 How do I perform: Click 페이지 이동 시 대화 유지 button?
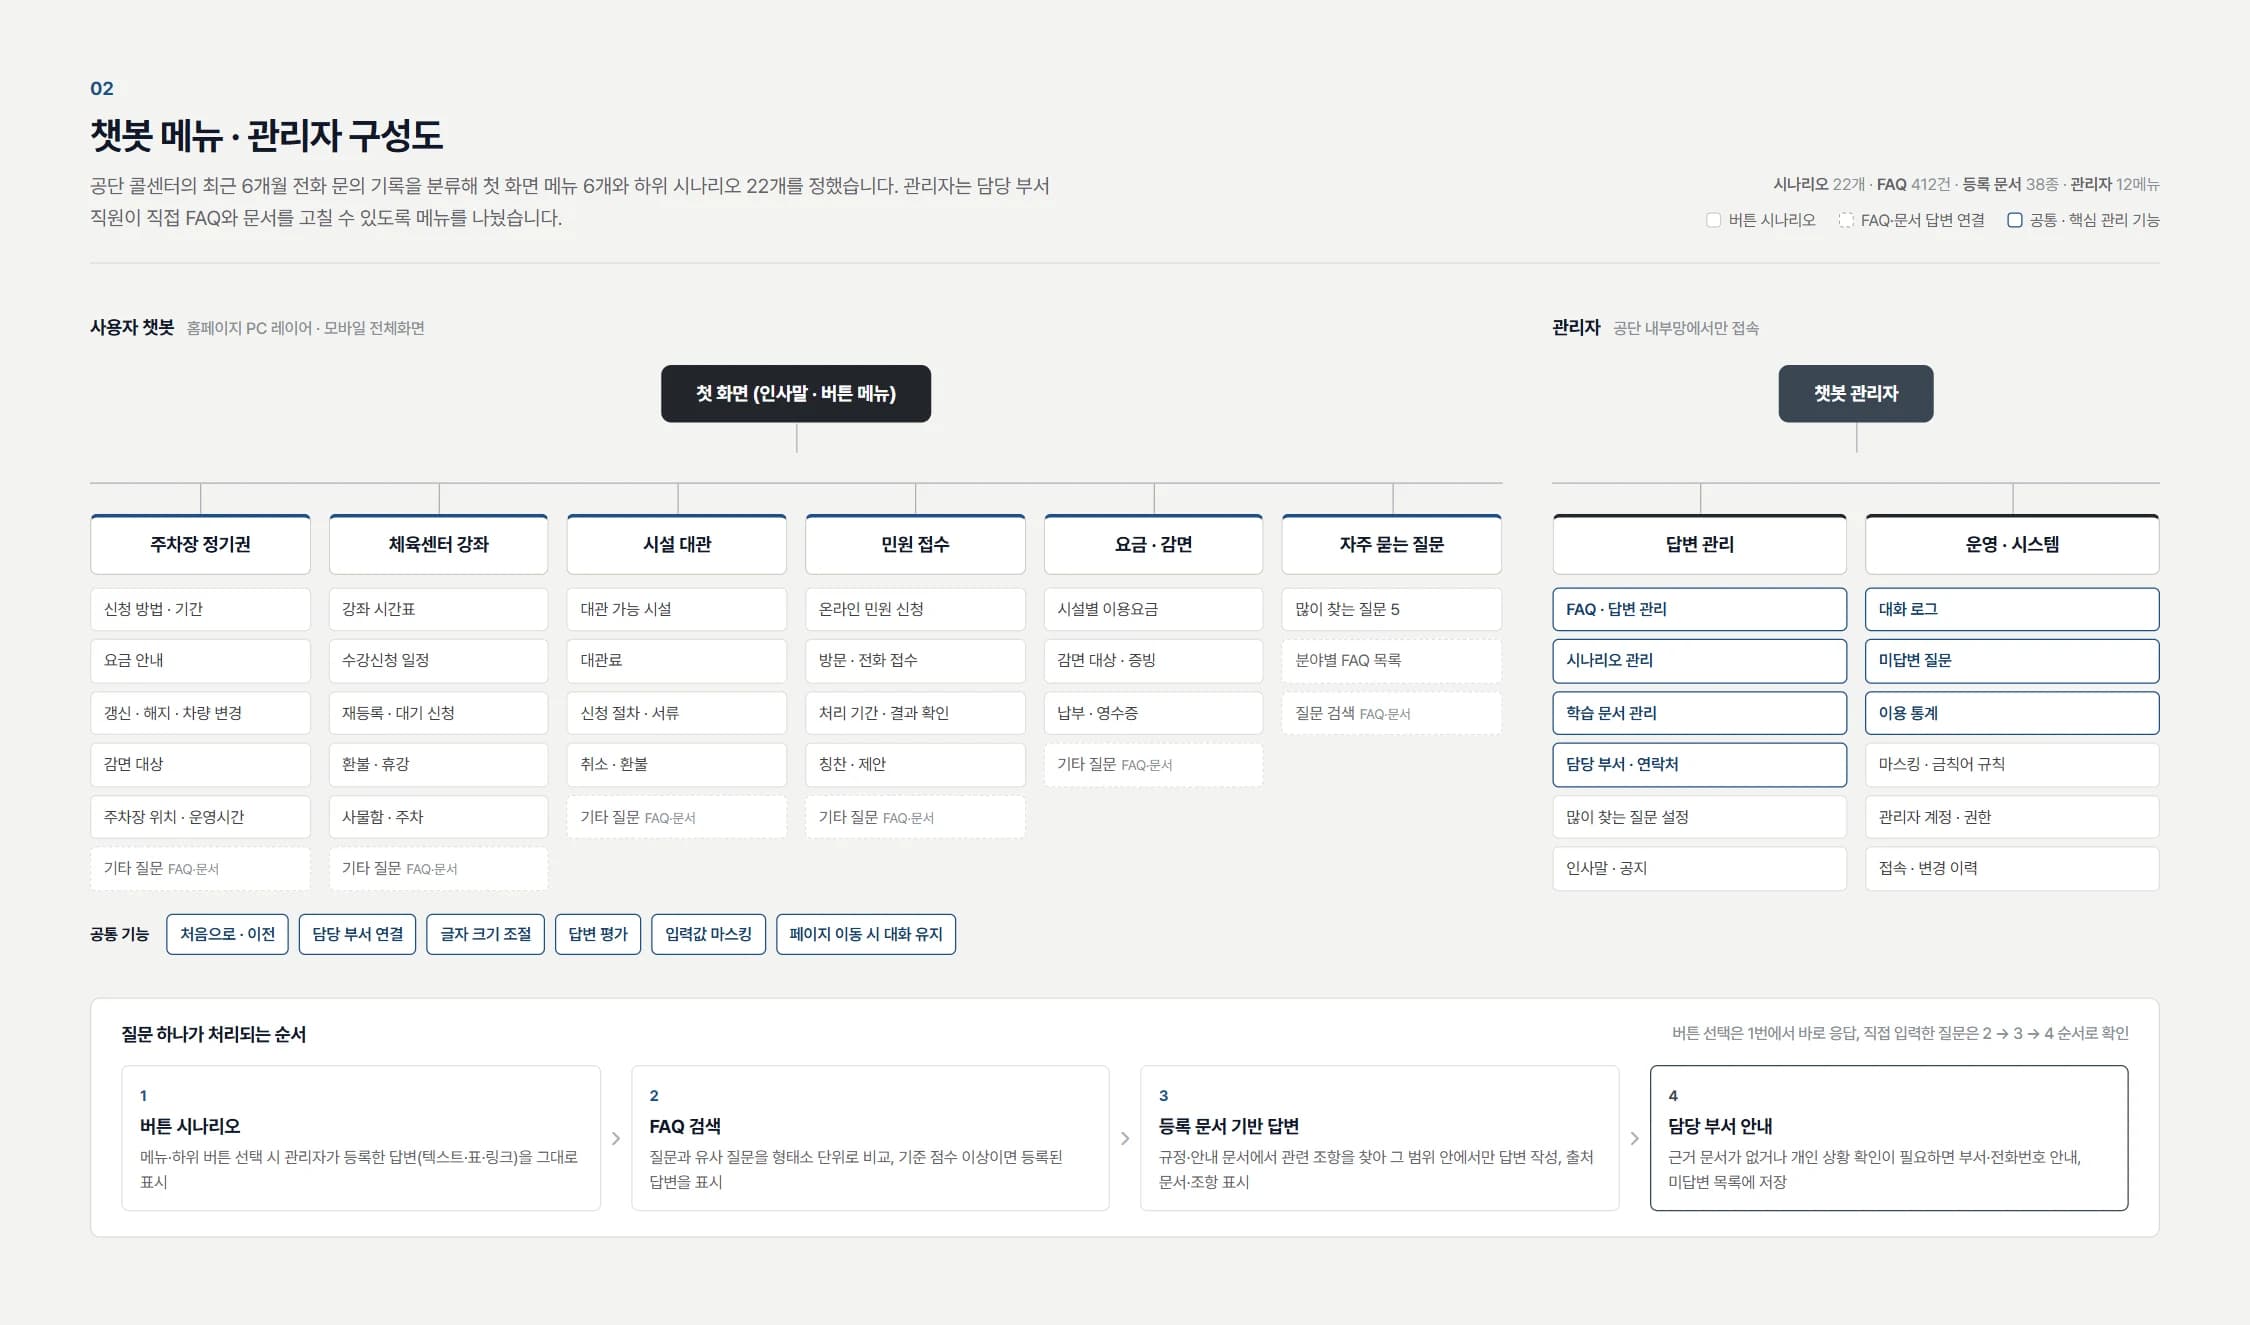coord(866,934)
